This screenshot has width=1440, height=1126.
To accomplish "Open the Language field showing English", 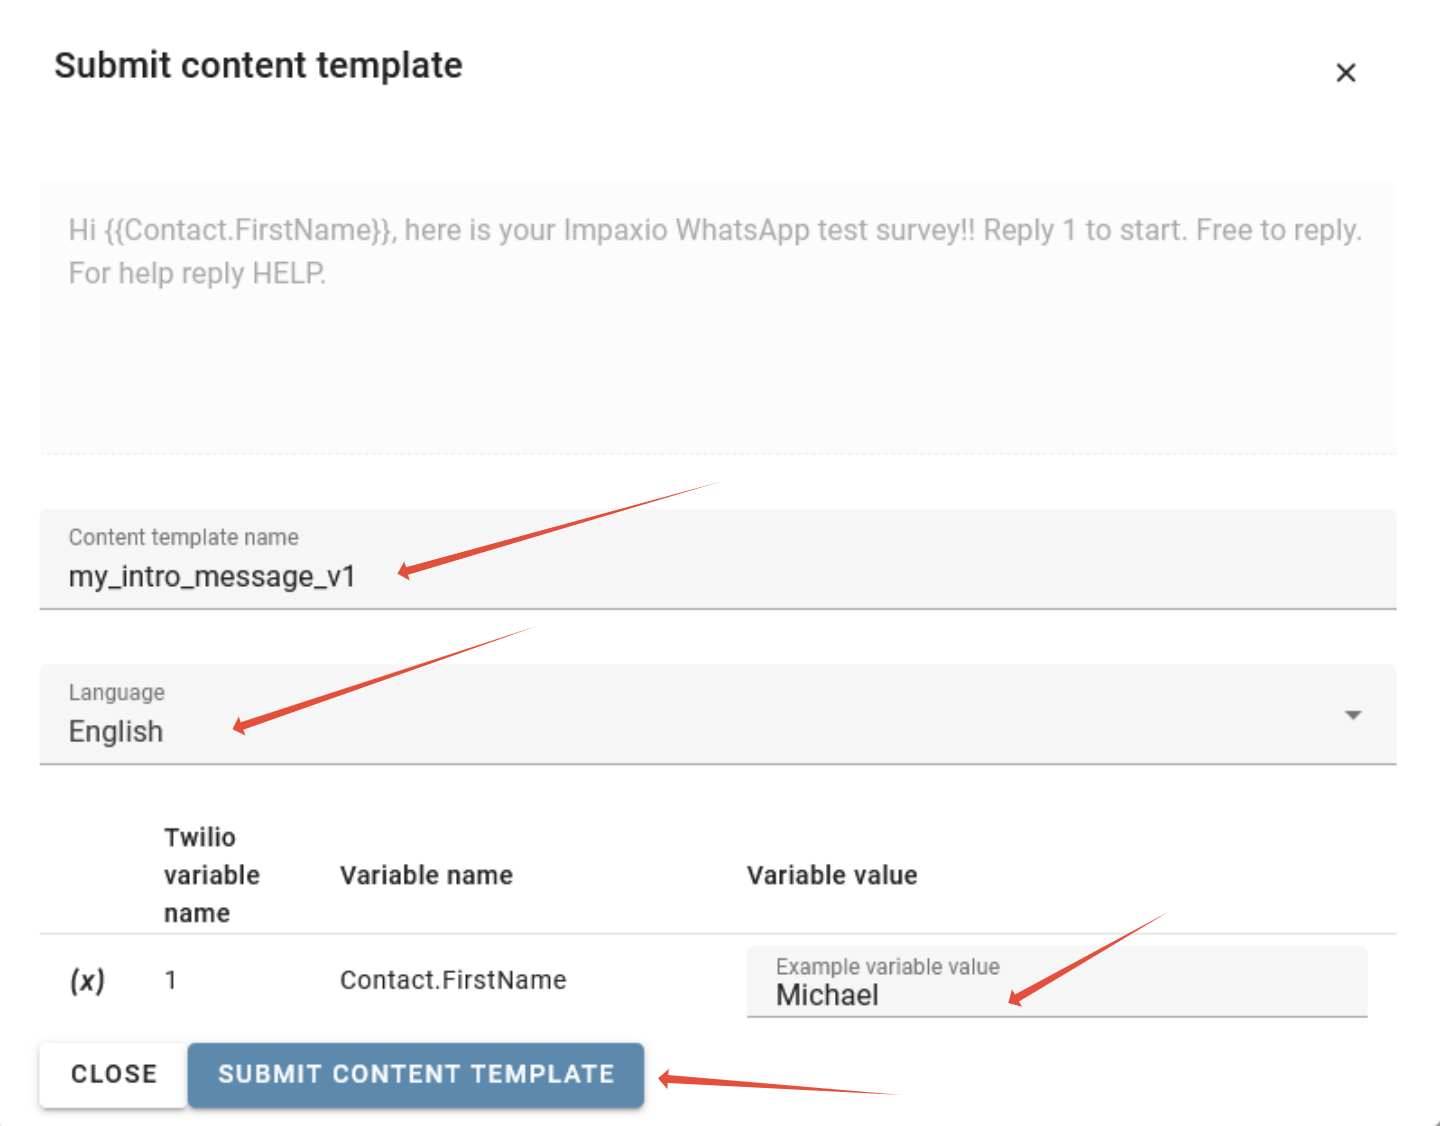I will 700,715.
